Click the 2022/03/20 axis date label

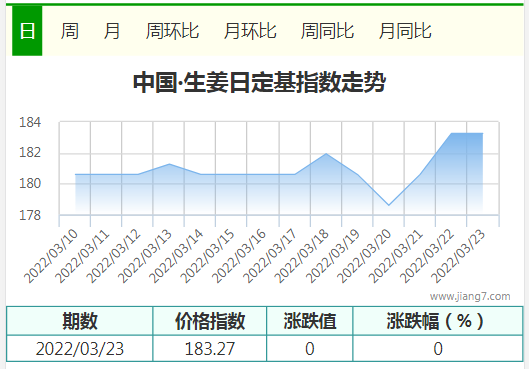click(x=364, y=256)
